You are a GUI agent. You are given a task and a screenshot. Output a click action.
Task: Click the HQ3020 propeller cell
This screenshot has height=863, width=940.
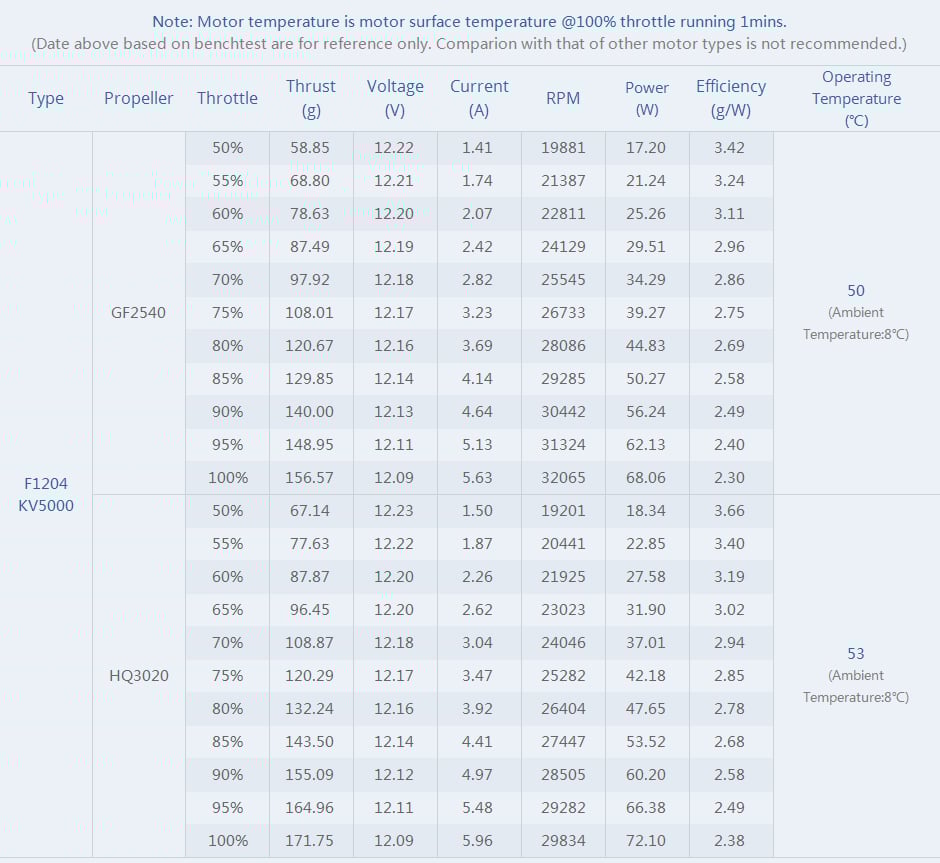click(x=139, y=676)
